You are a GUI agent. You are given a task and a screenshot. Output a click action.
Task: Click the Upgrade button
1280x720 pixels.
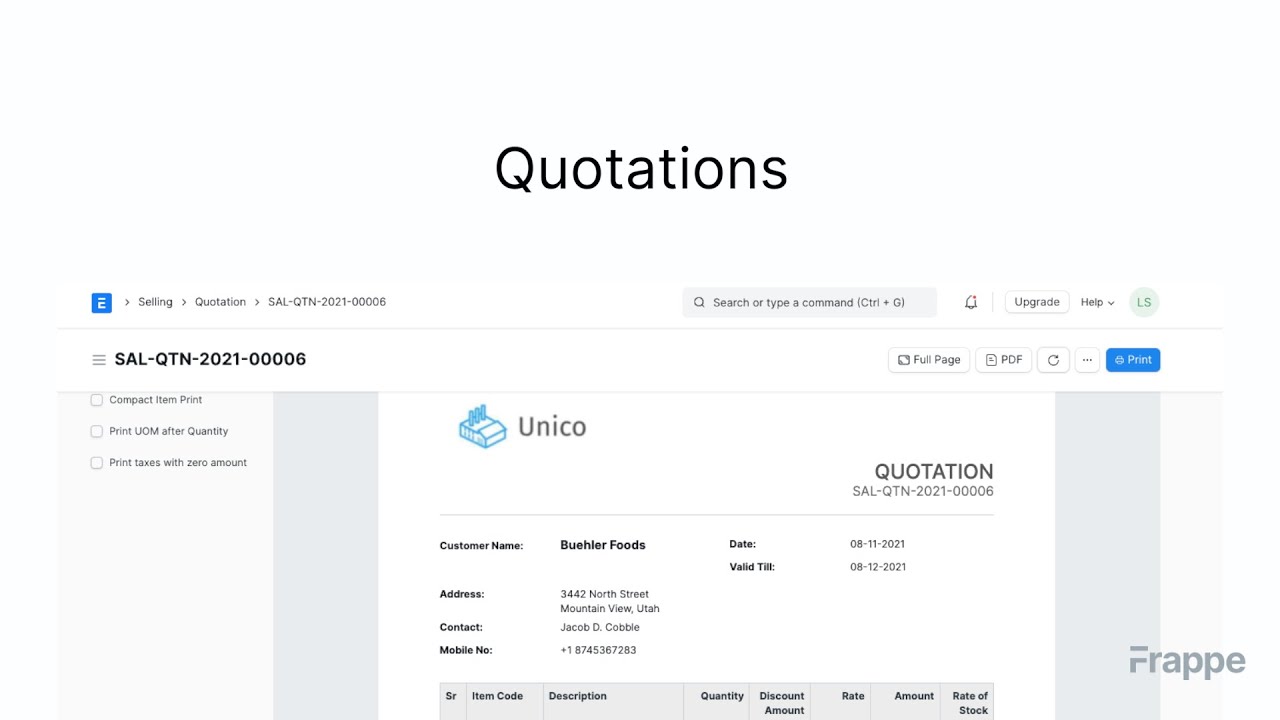click(x=1037, y=302)
